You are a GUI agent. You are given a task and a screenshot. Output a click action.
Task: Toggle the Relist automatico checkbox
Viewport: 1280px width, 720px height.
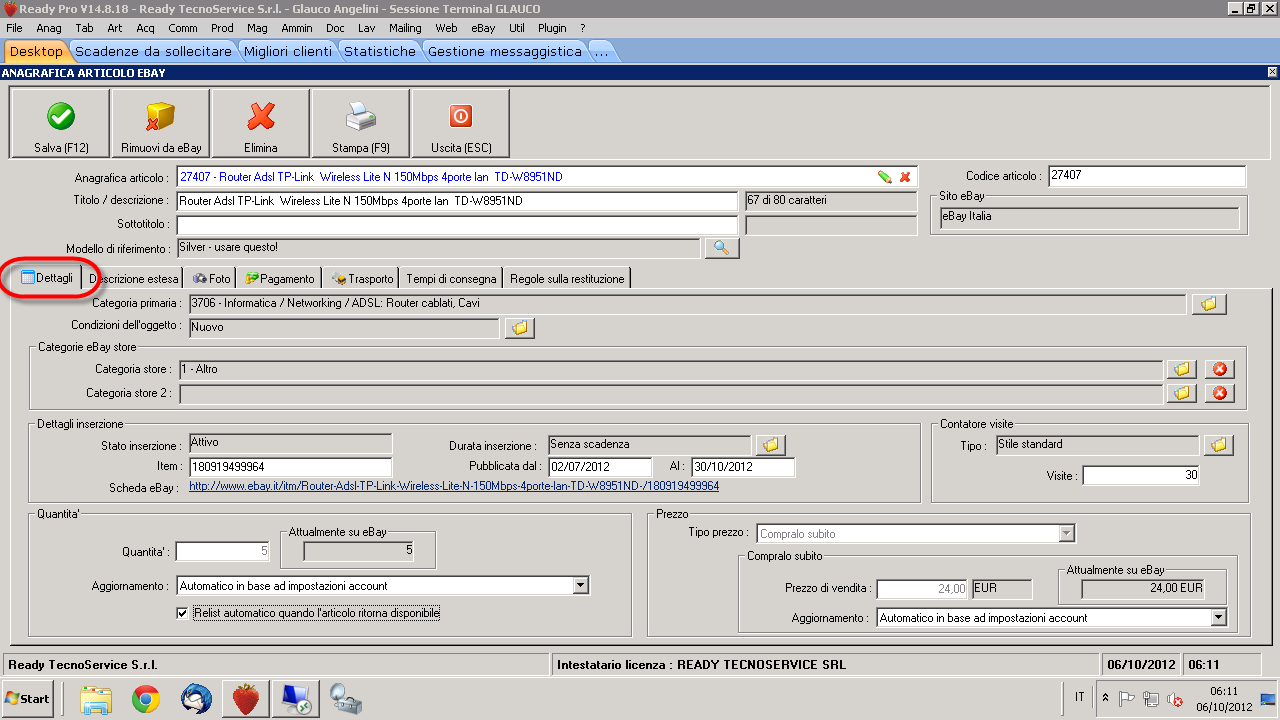[x=182, y=613]
